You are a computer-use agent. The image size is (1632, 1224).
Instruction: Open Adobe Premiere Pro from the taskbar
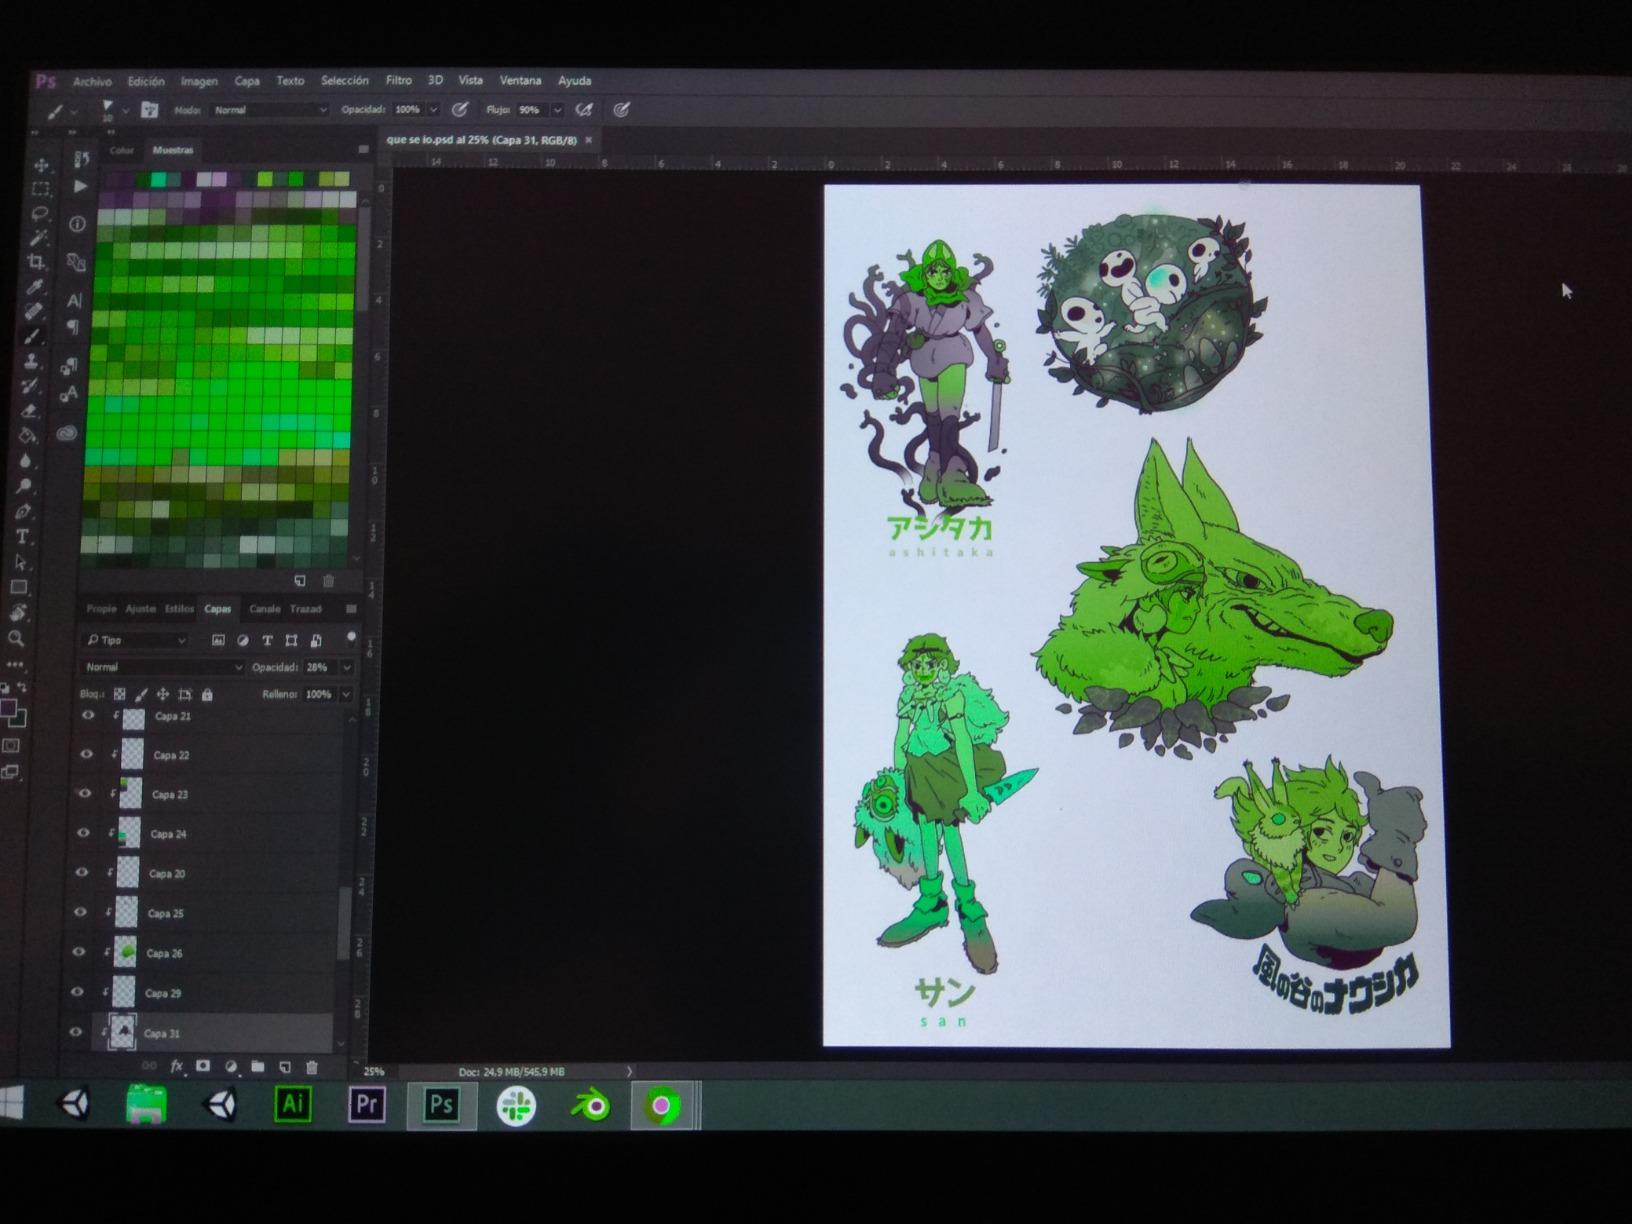point(367,1104)
